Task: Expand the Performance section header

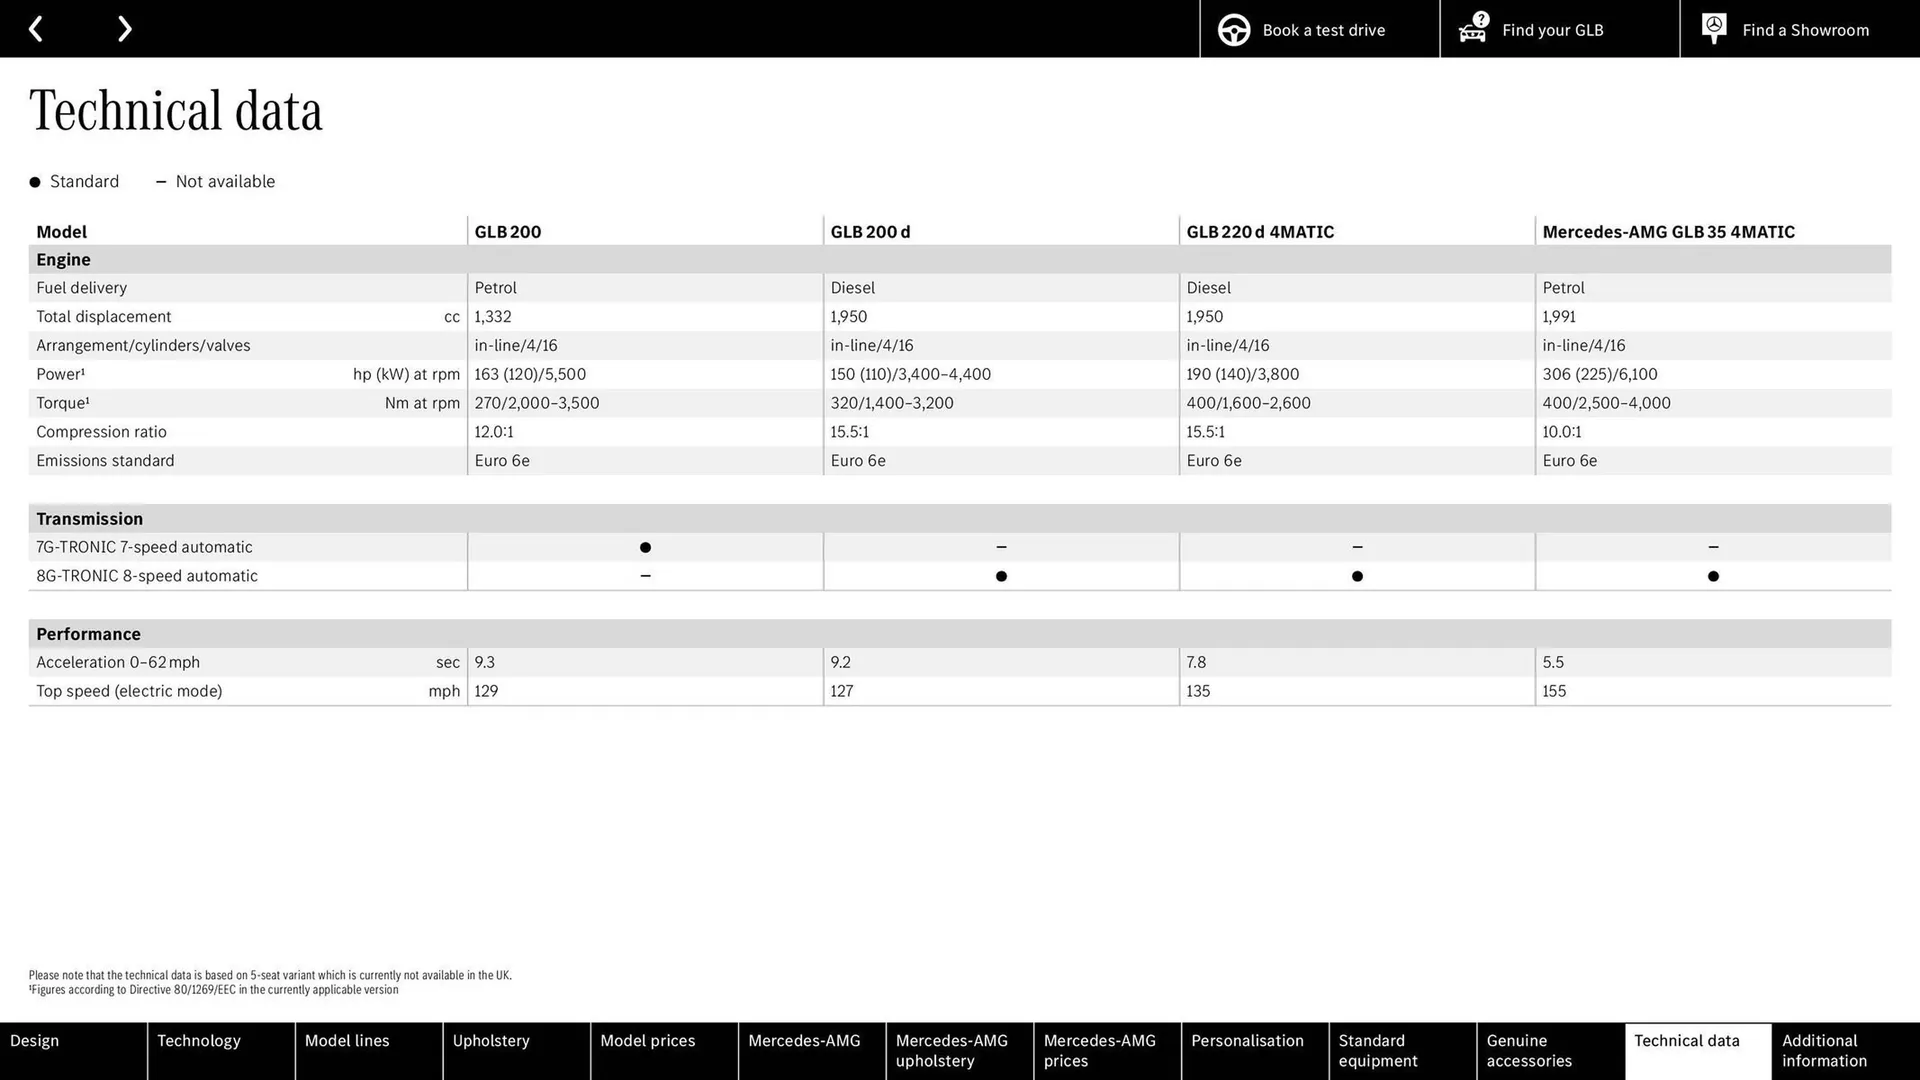Action: (x=88, y=633)
